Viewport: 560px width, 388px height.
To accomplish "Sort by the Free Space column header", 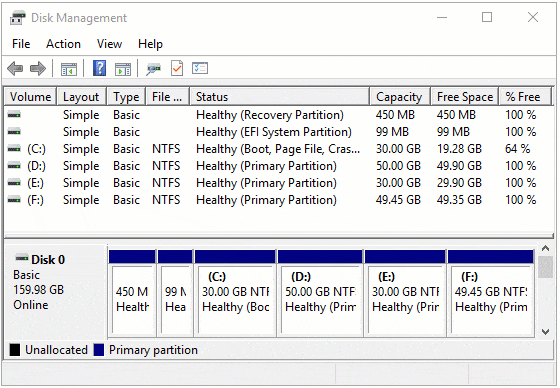I will pos(465,96).
